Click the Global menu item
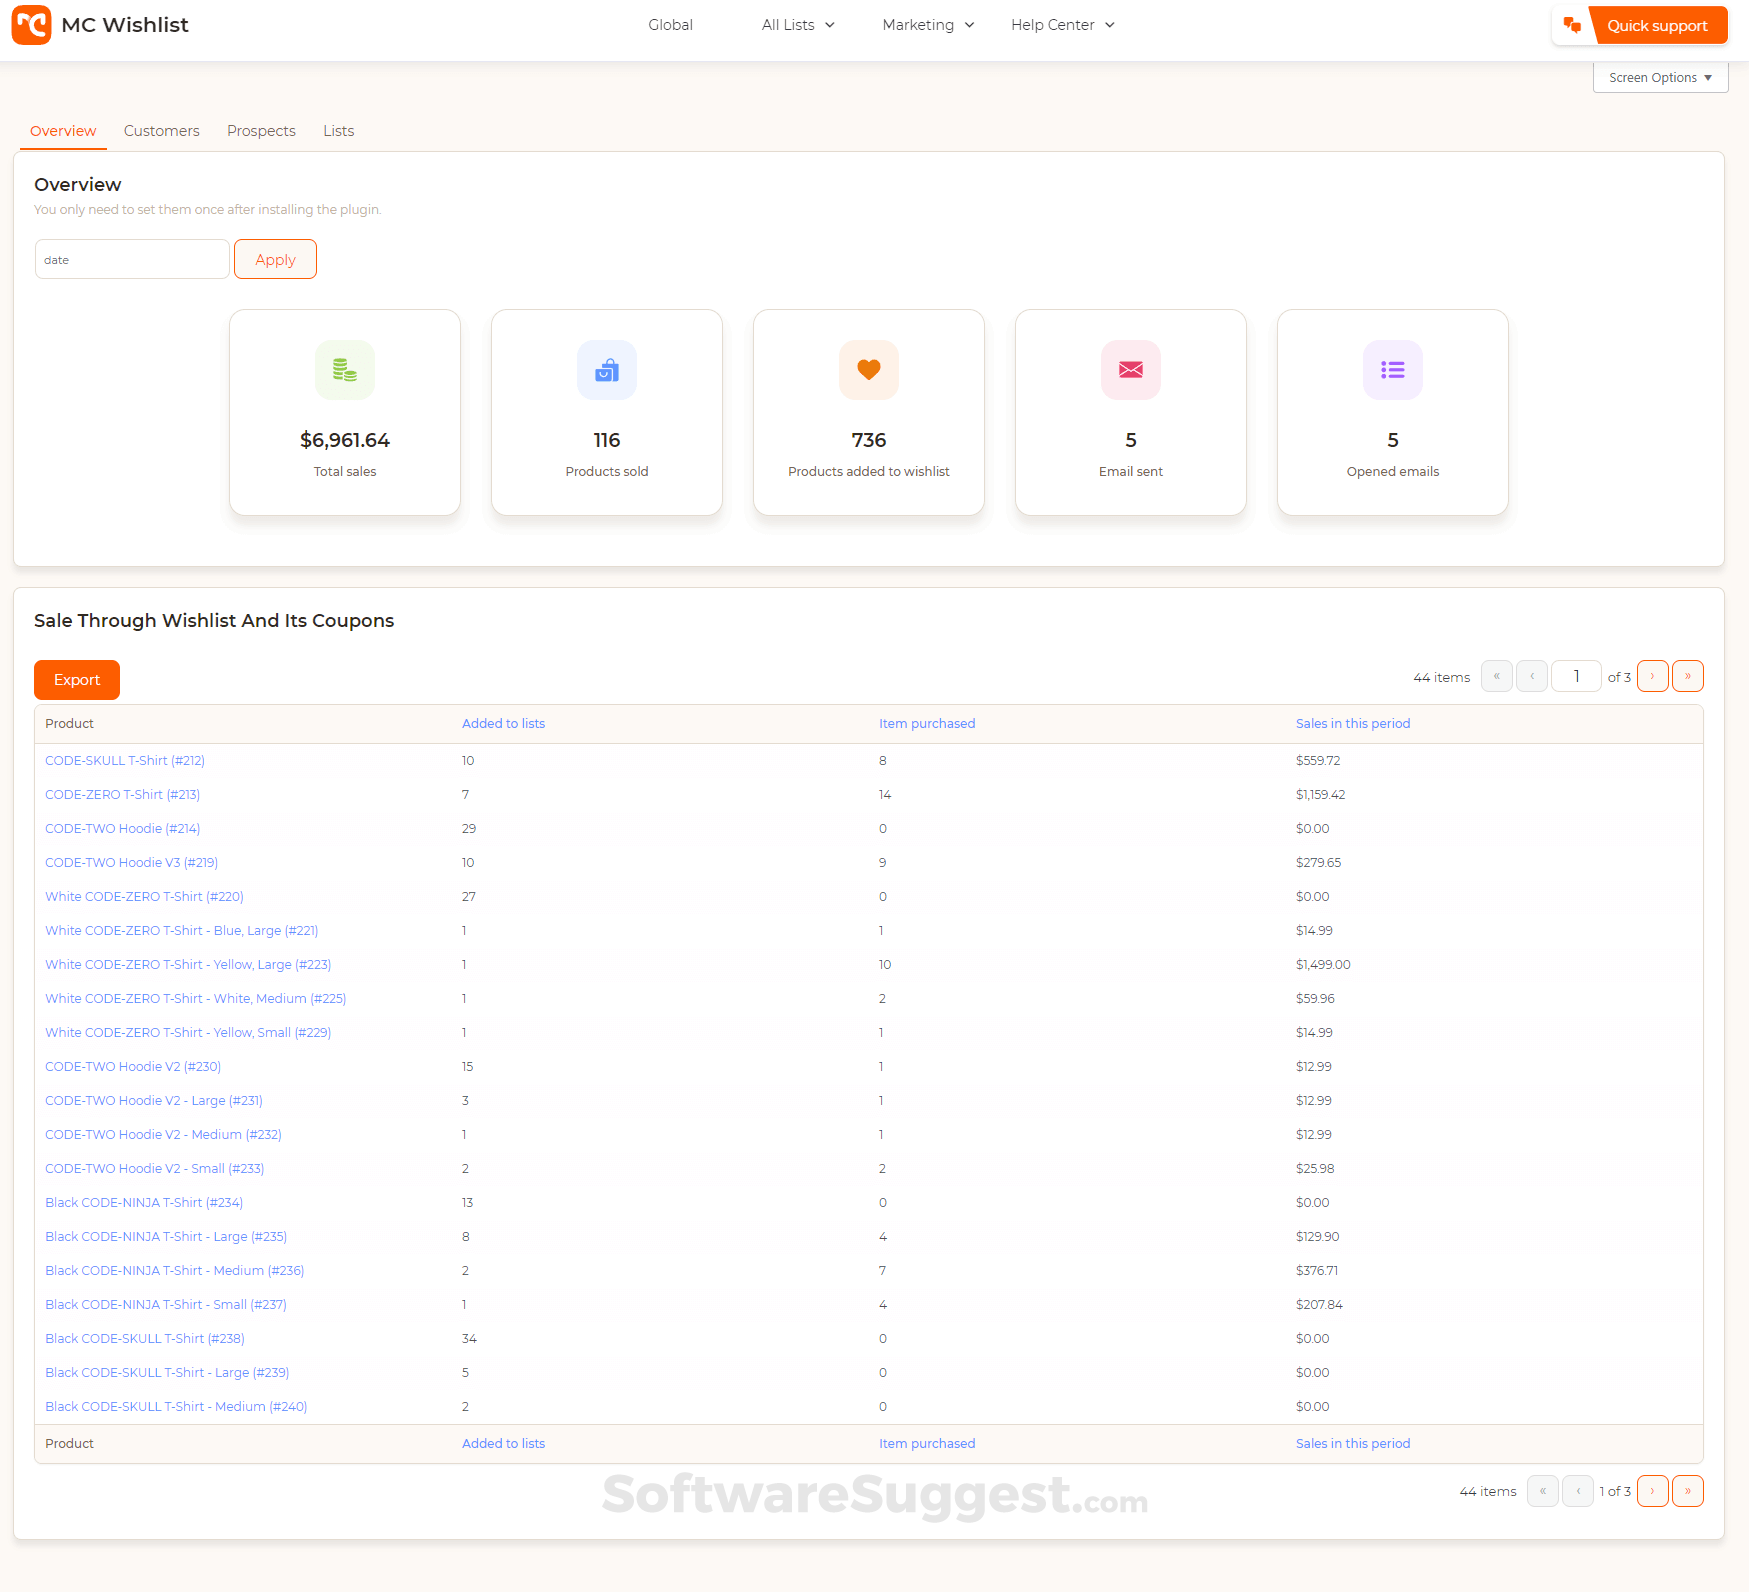The image size is (1749, 1592). (670, 24)
